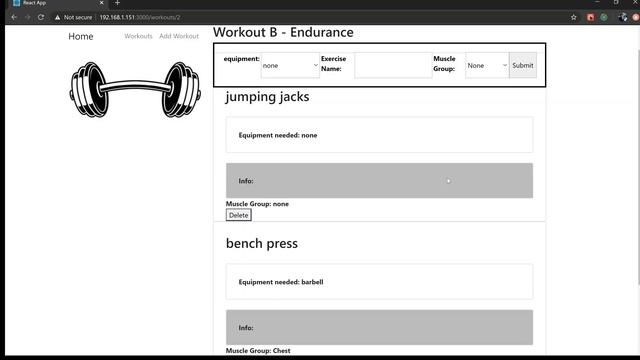The width and height of the screenshot is (640, 360).
Task: Click the Info box under bench press
Action: pyautogui.click(x=379, y=327)
